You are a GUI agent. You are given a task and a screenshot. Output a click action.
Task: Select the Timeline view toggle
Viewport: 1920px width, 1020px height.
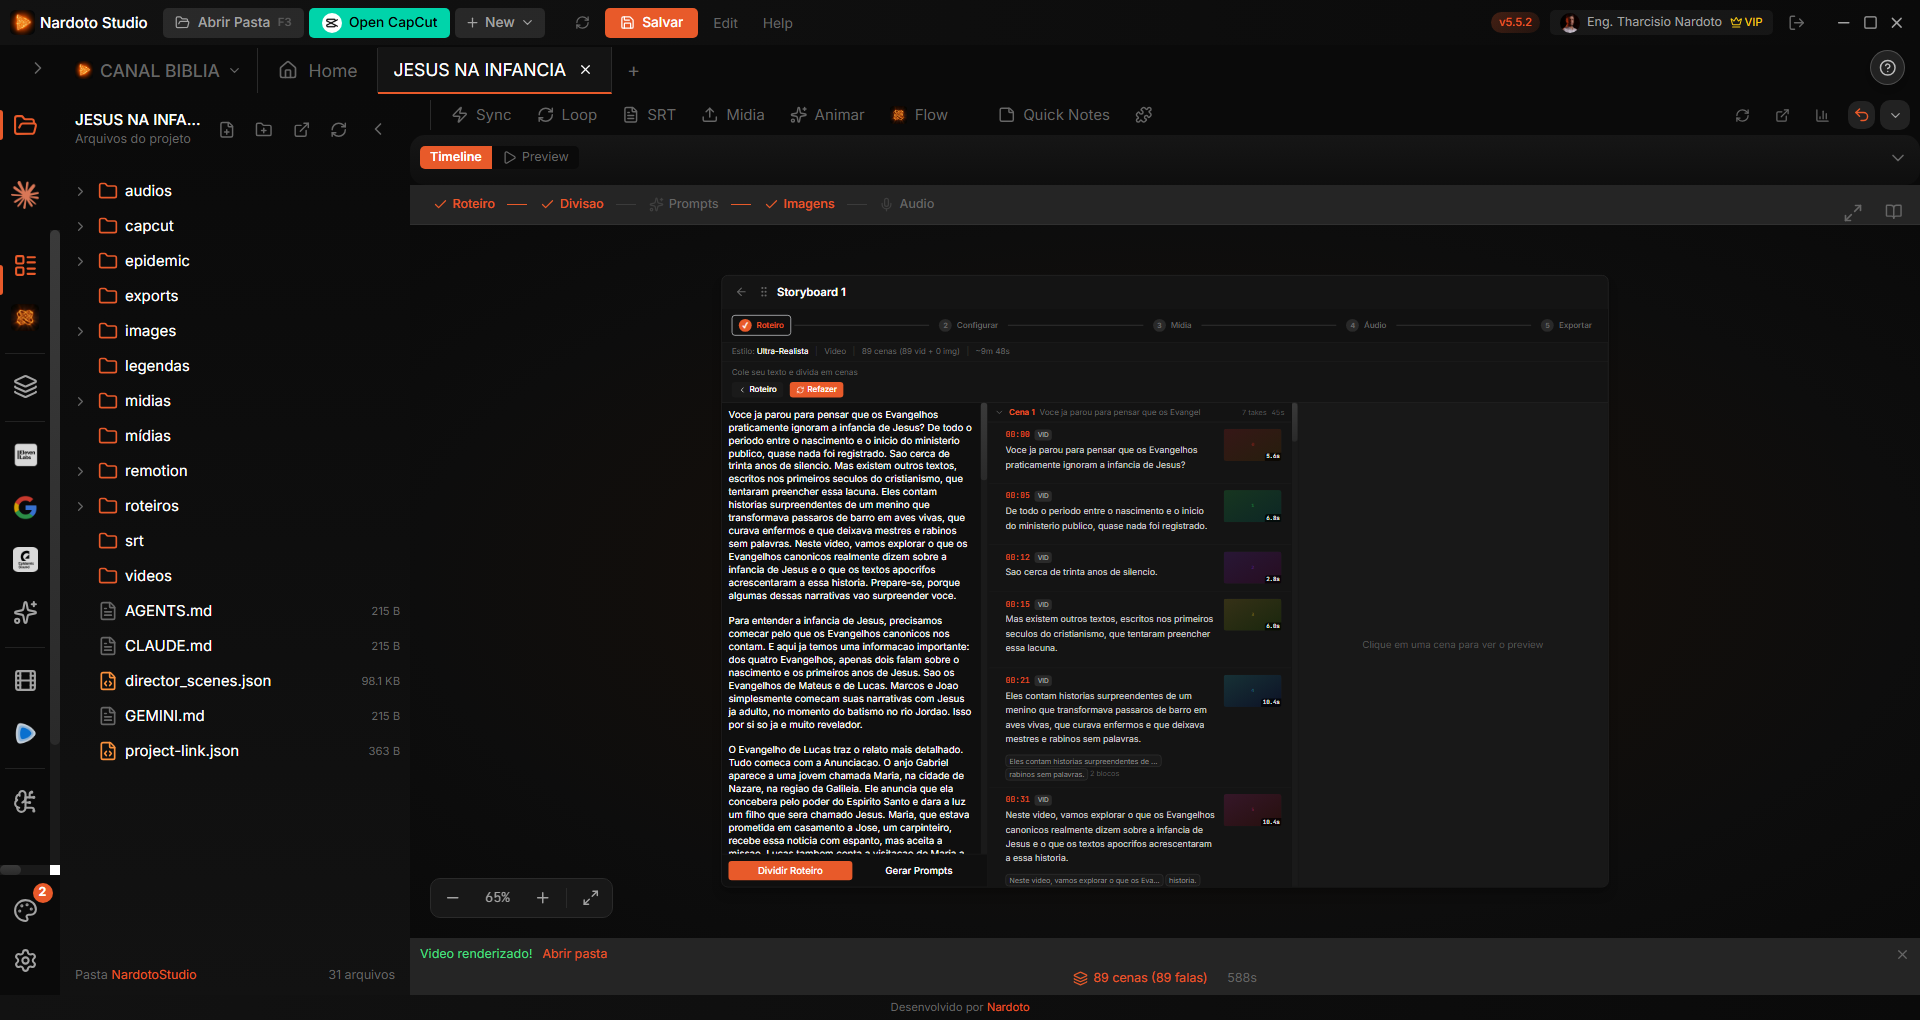click(456, 157)
